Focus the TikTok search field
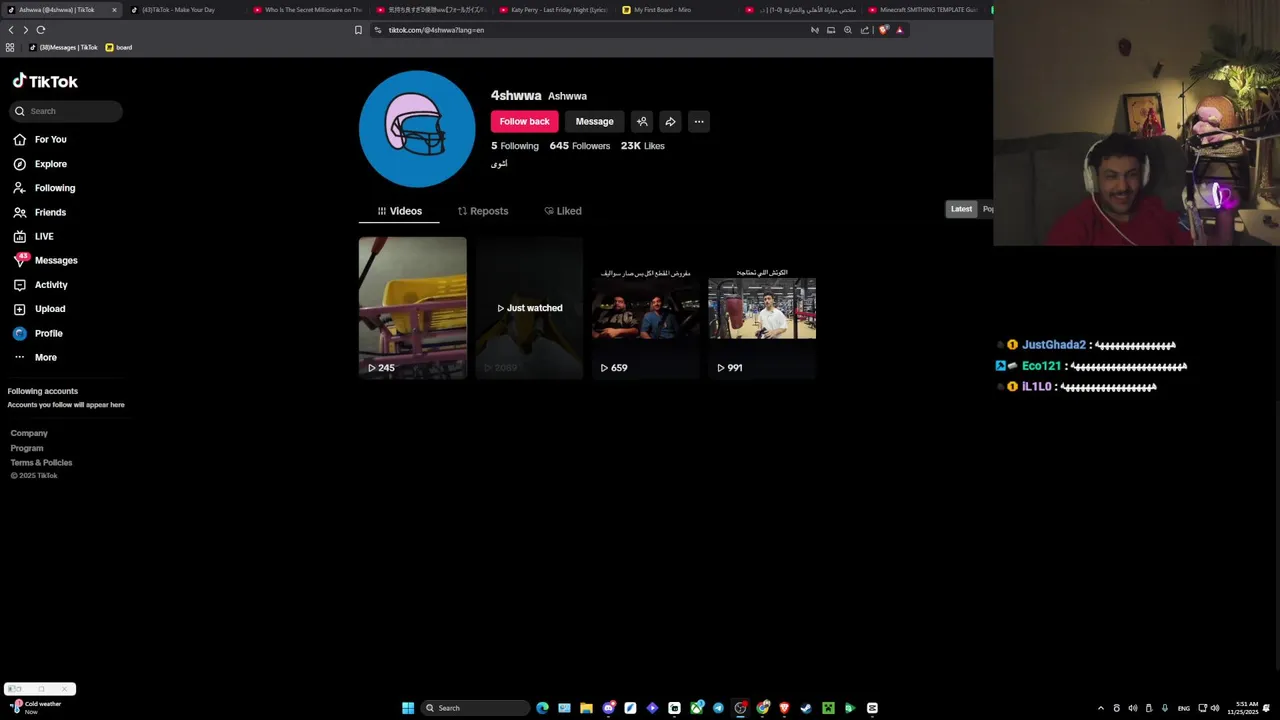The width and height of the screenshot is (1280, 720). coord(66,111)
